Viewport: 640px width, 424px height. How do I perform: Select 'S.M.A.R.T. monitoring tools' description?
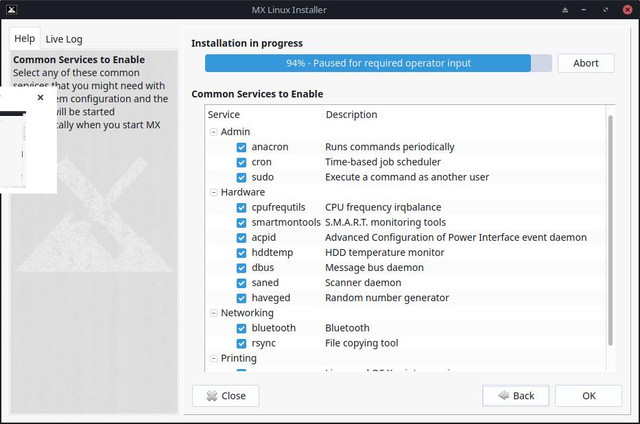(385, 222)
